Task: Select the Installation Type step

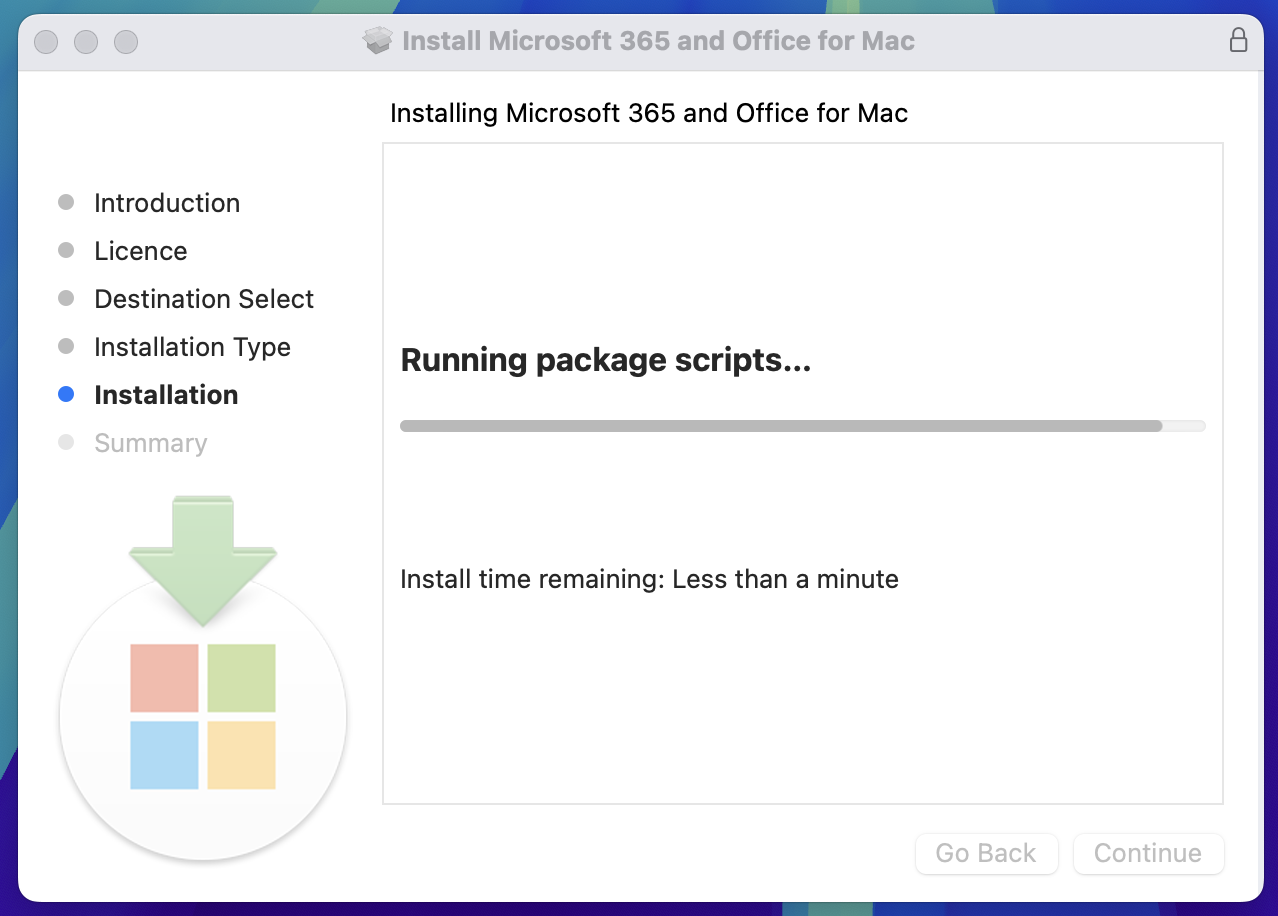Action: [x=192, y=347]
